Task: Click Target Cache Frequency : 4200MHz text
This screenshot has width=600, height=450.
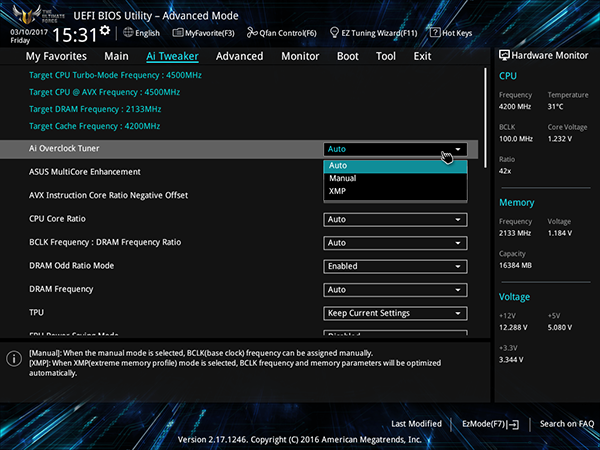Action: click(x=95, y=126)
